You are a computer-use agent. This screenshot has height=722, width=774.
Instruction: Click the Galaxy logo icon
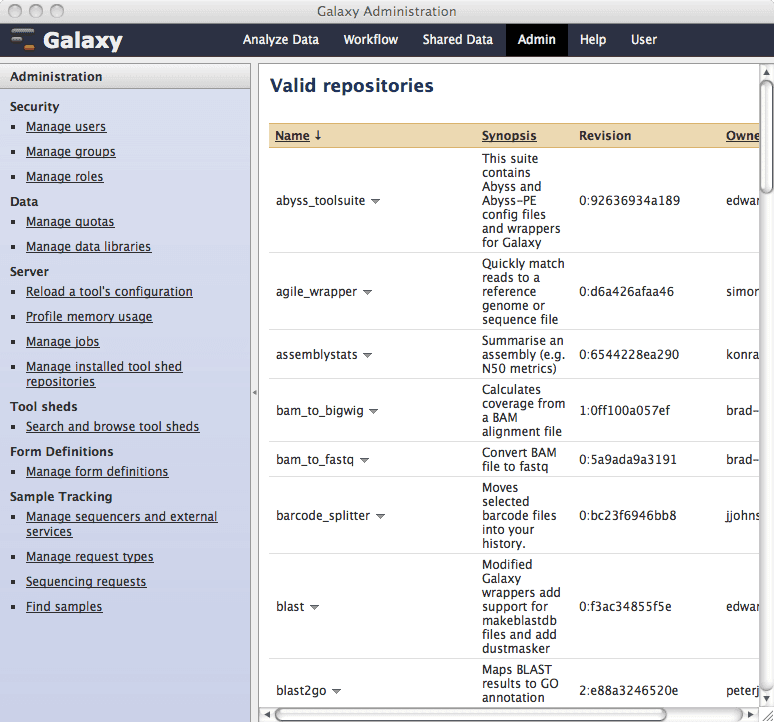24,41
